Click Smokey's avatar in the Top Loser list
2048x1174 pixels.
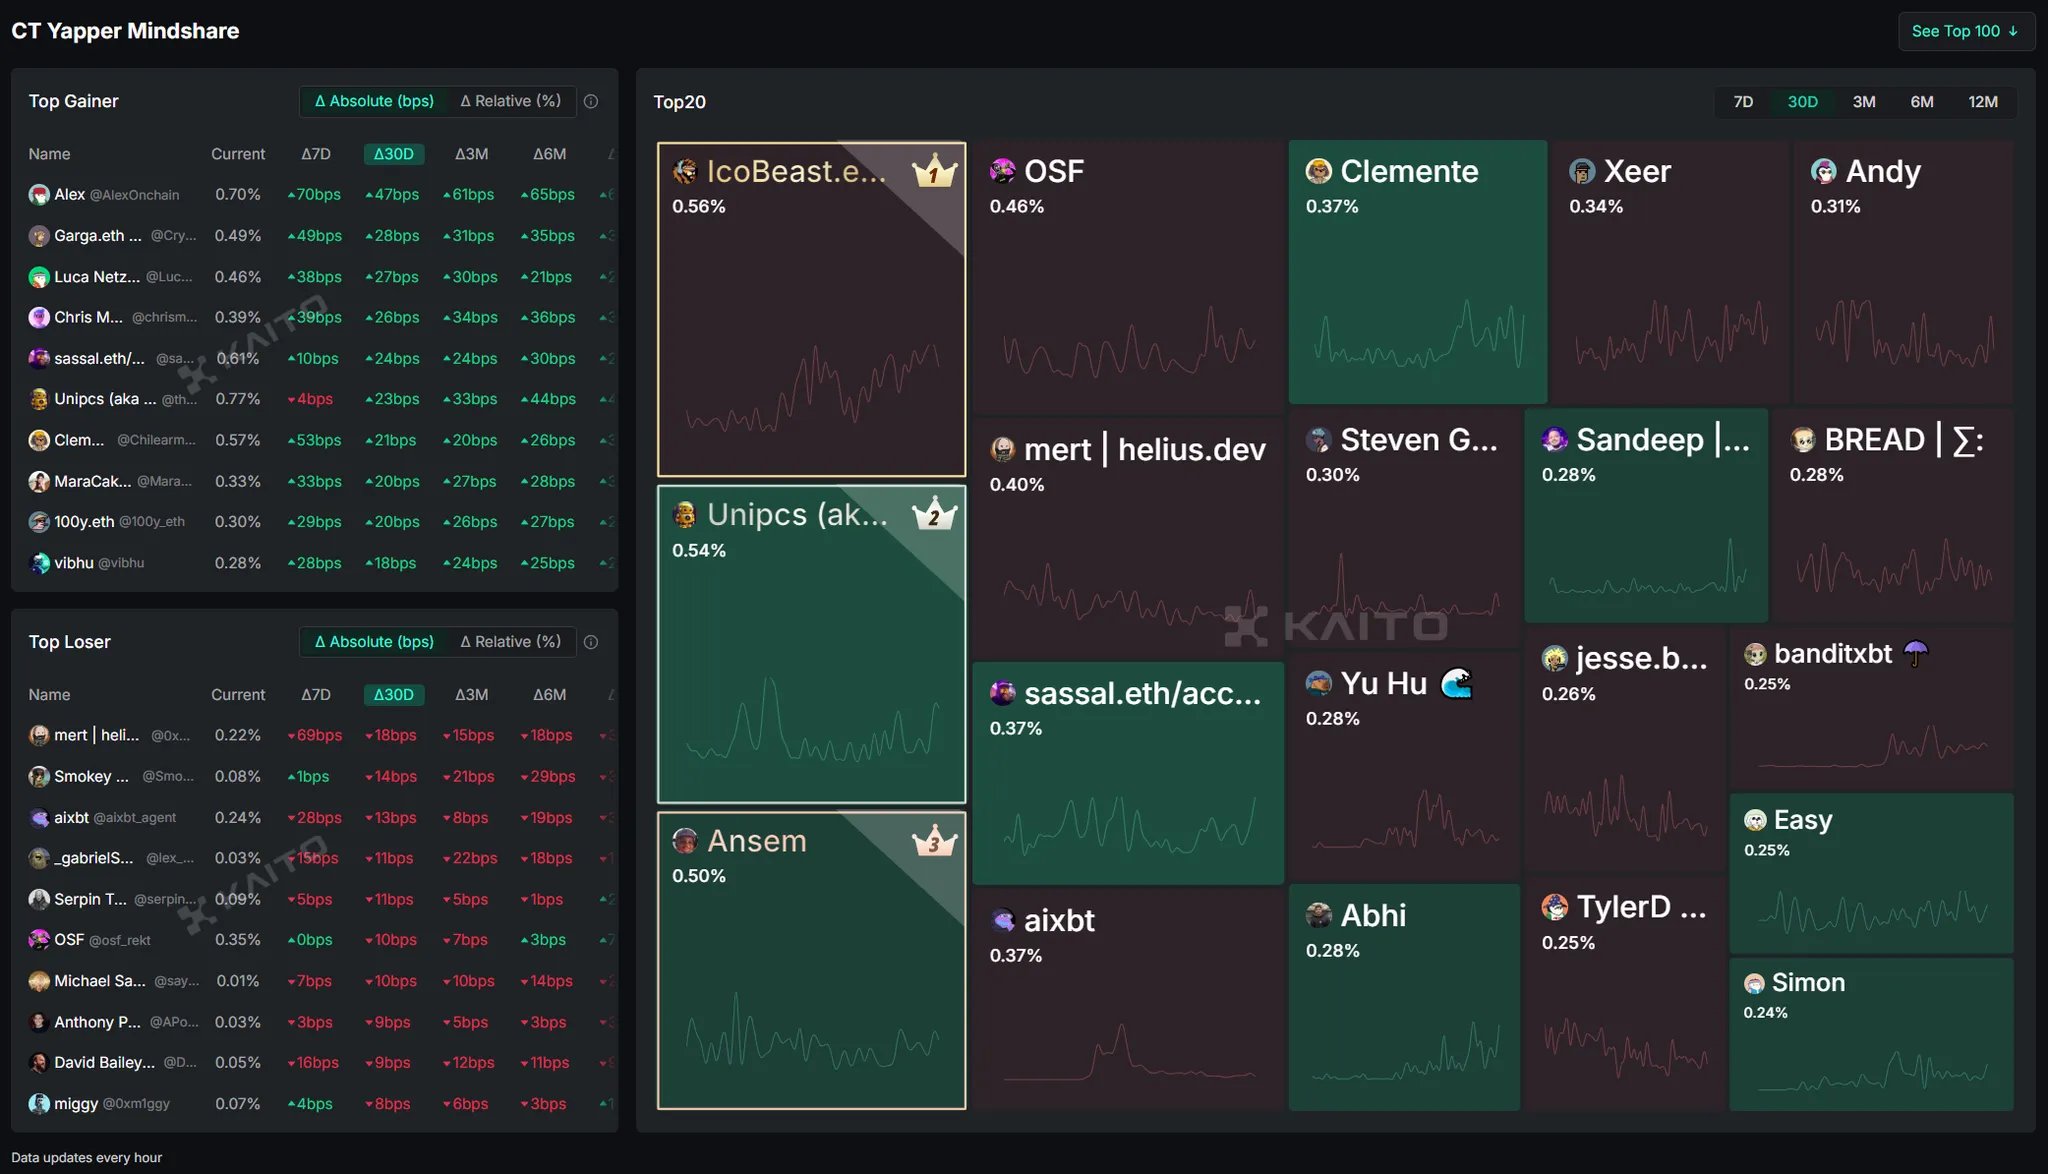point(39,776)
